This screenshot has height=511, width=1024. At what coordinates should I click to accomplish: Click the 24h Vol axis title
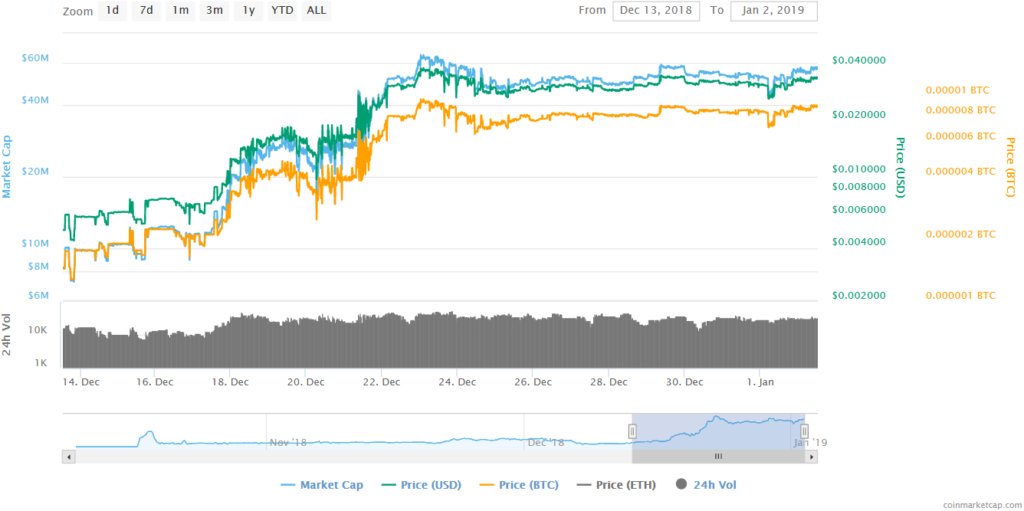pyautogui.click(x=7, y=335)
